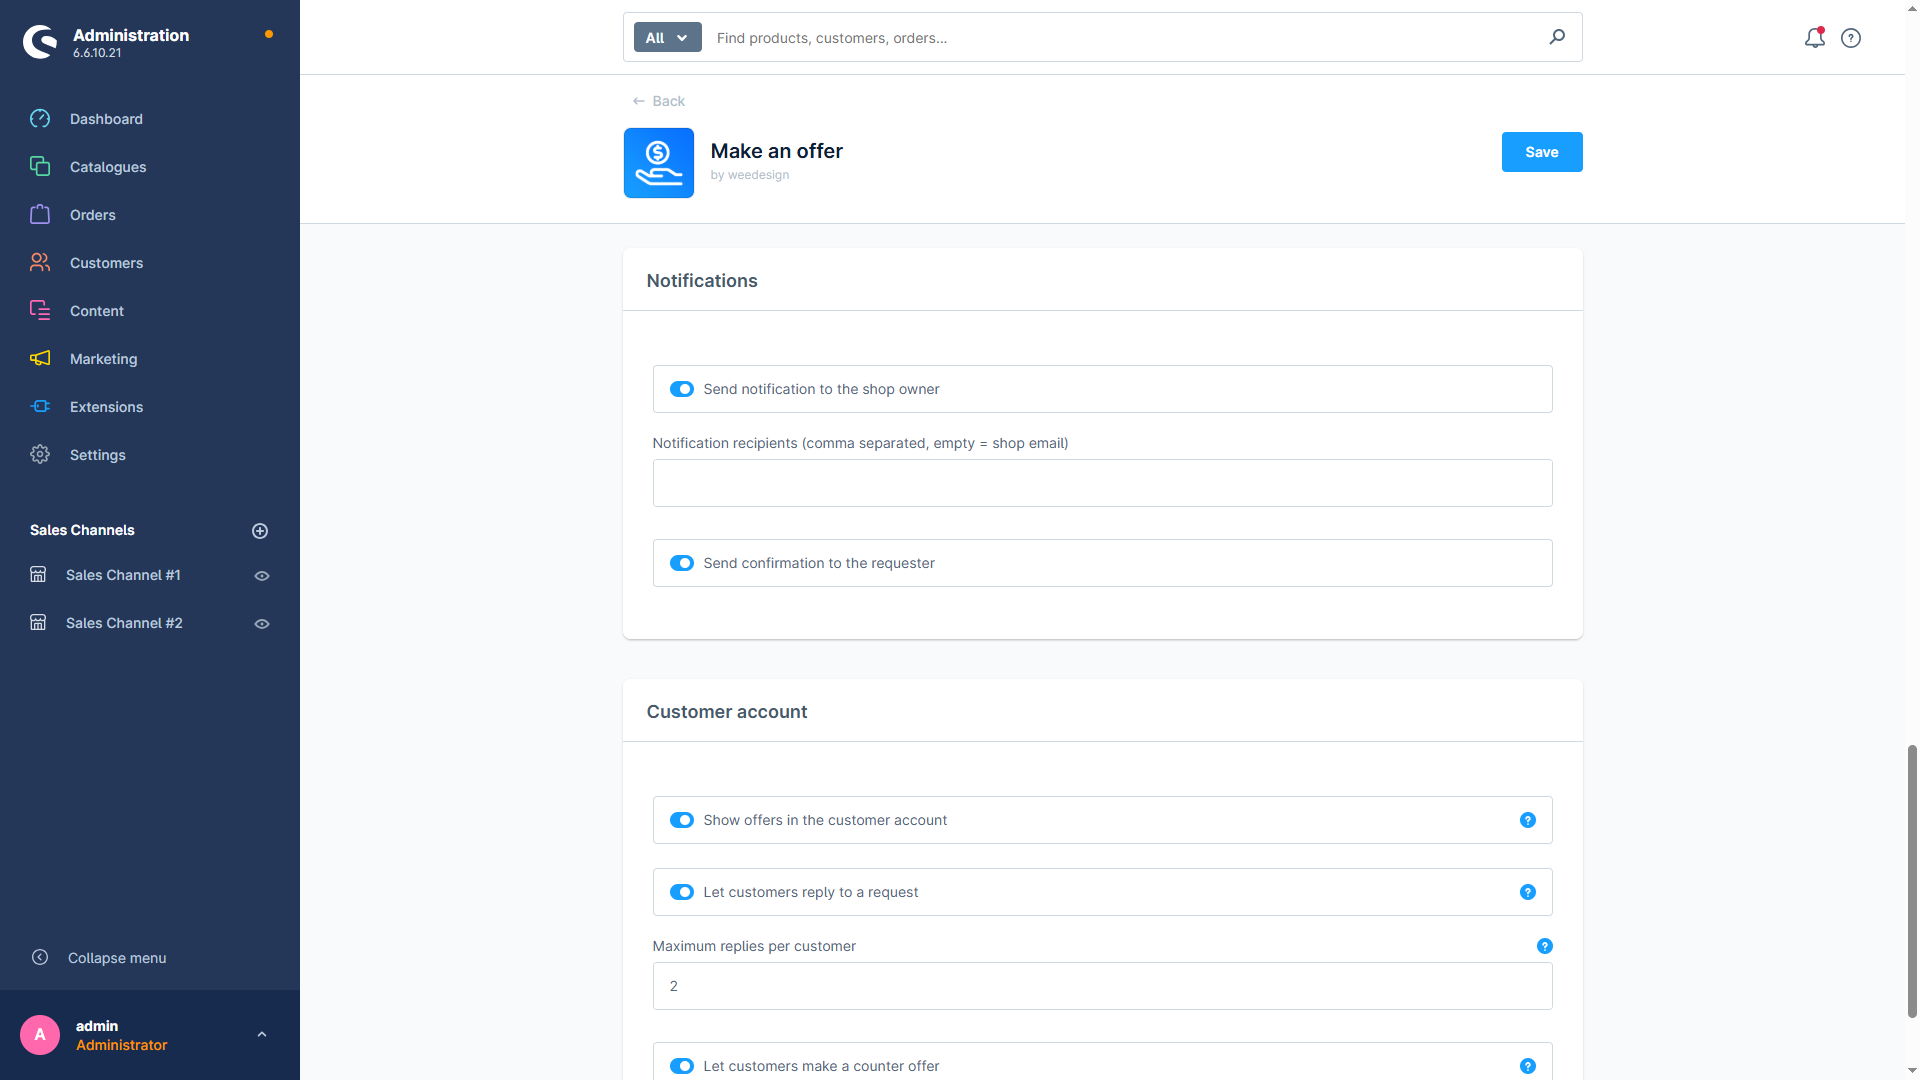Click the search magnifier icon
The width and height of the screenshot is (1920, 1080).
(1557, 37)
